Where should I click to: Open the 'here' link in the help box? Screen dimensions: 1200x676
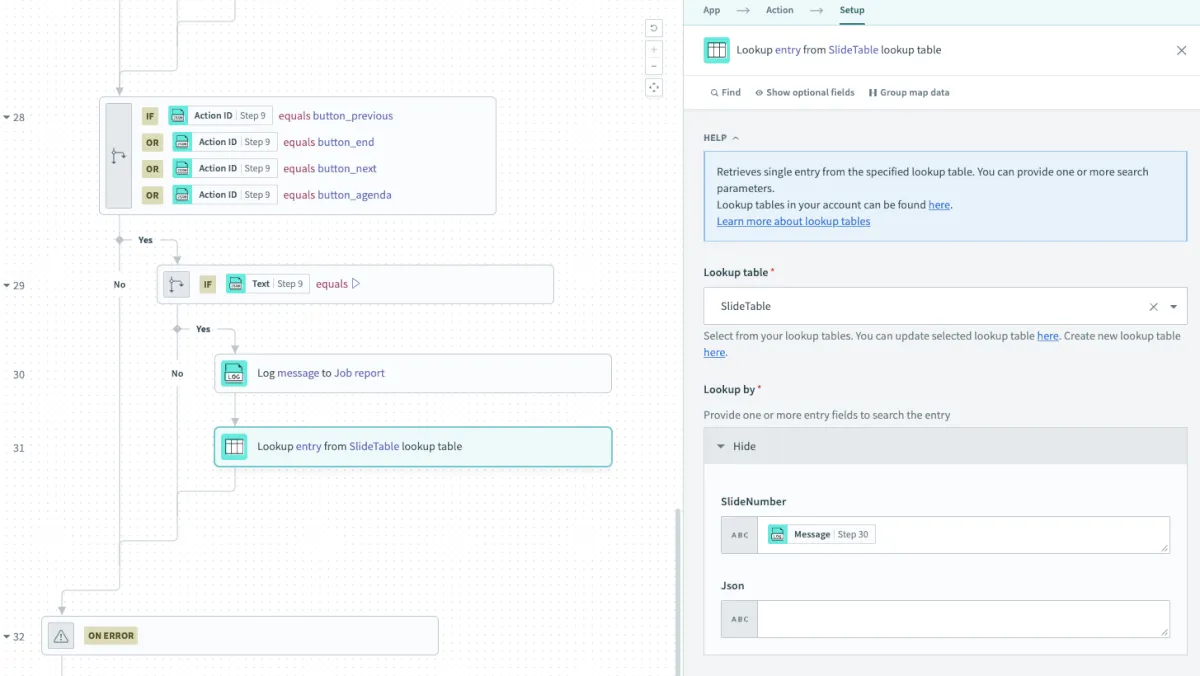click(939, 205)
